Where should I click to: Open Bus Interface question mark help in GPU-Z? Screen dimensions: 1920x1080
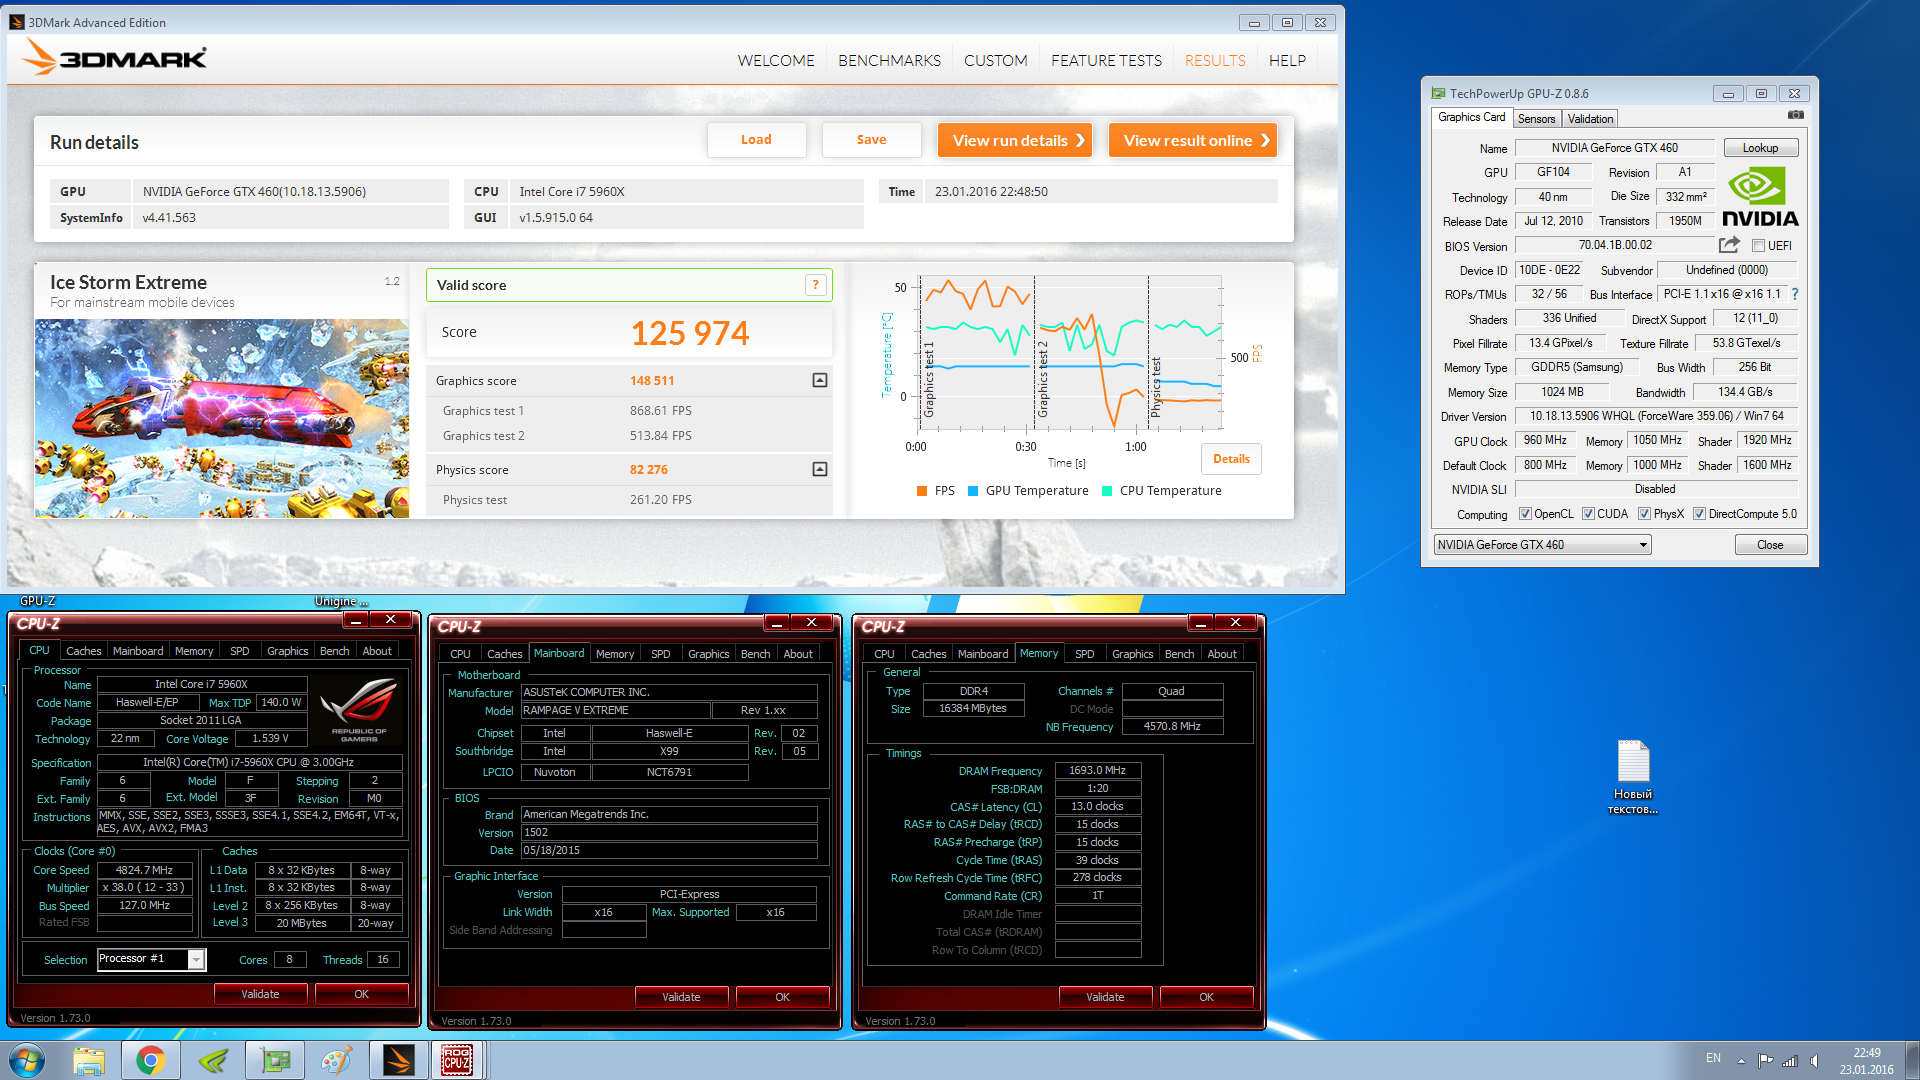click(1795, 294)
